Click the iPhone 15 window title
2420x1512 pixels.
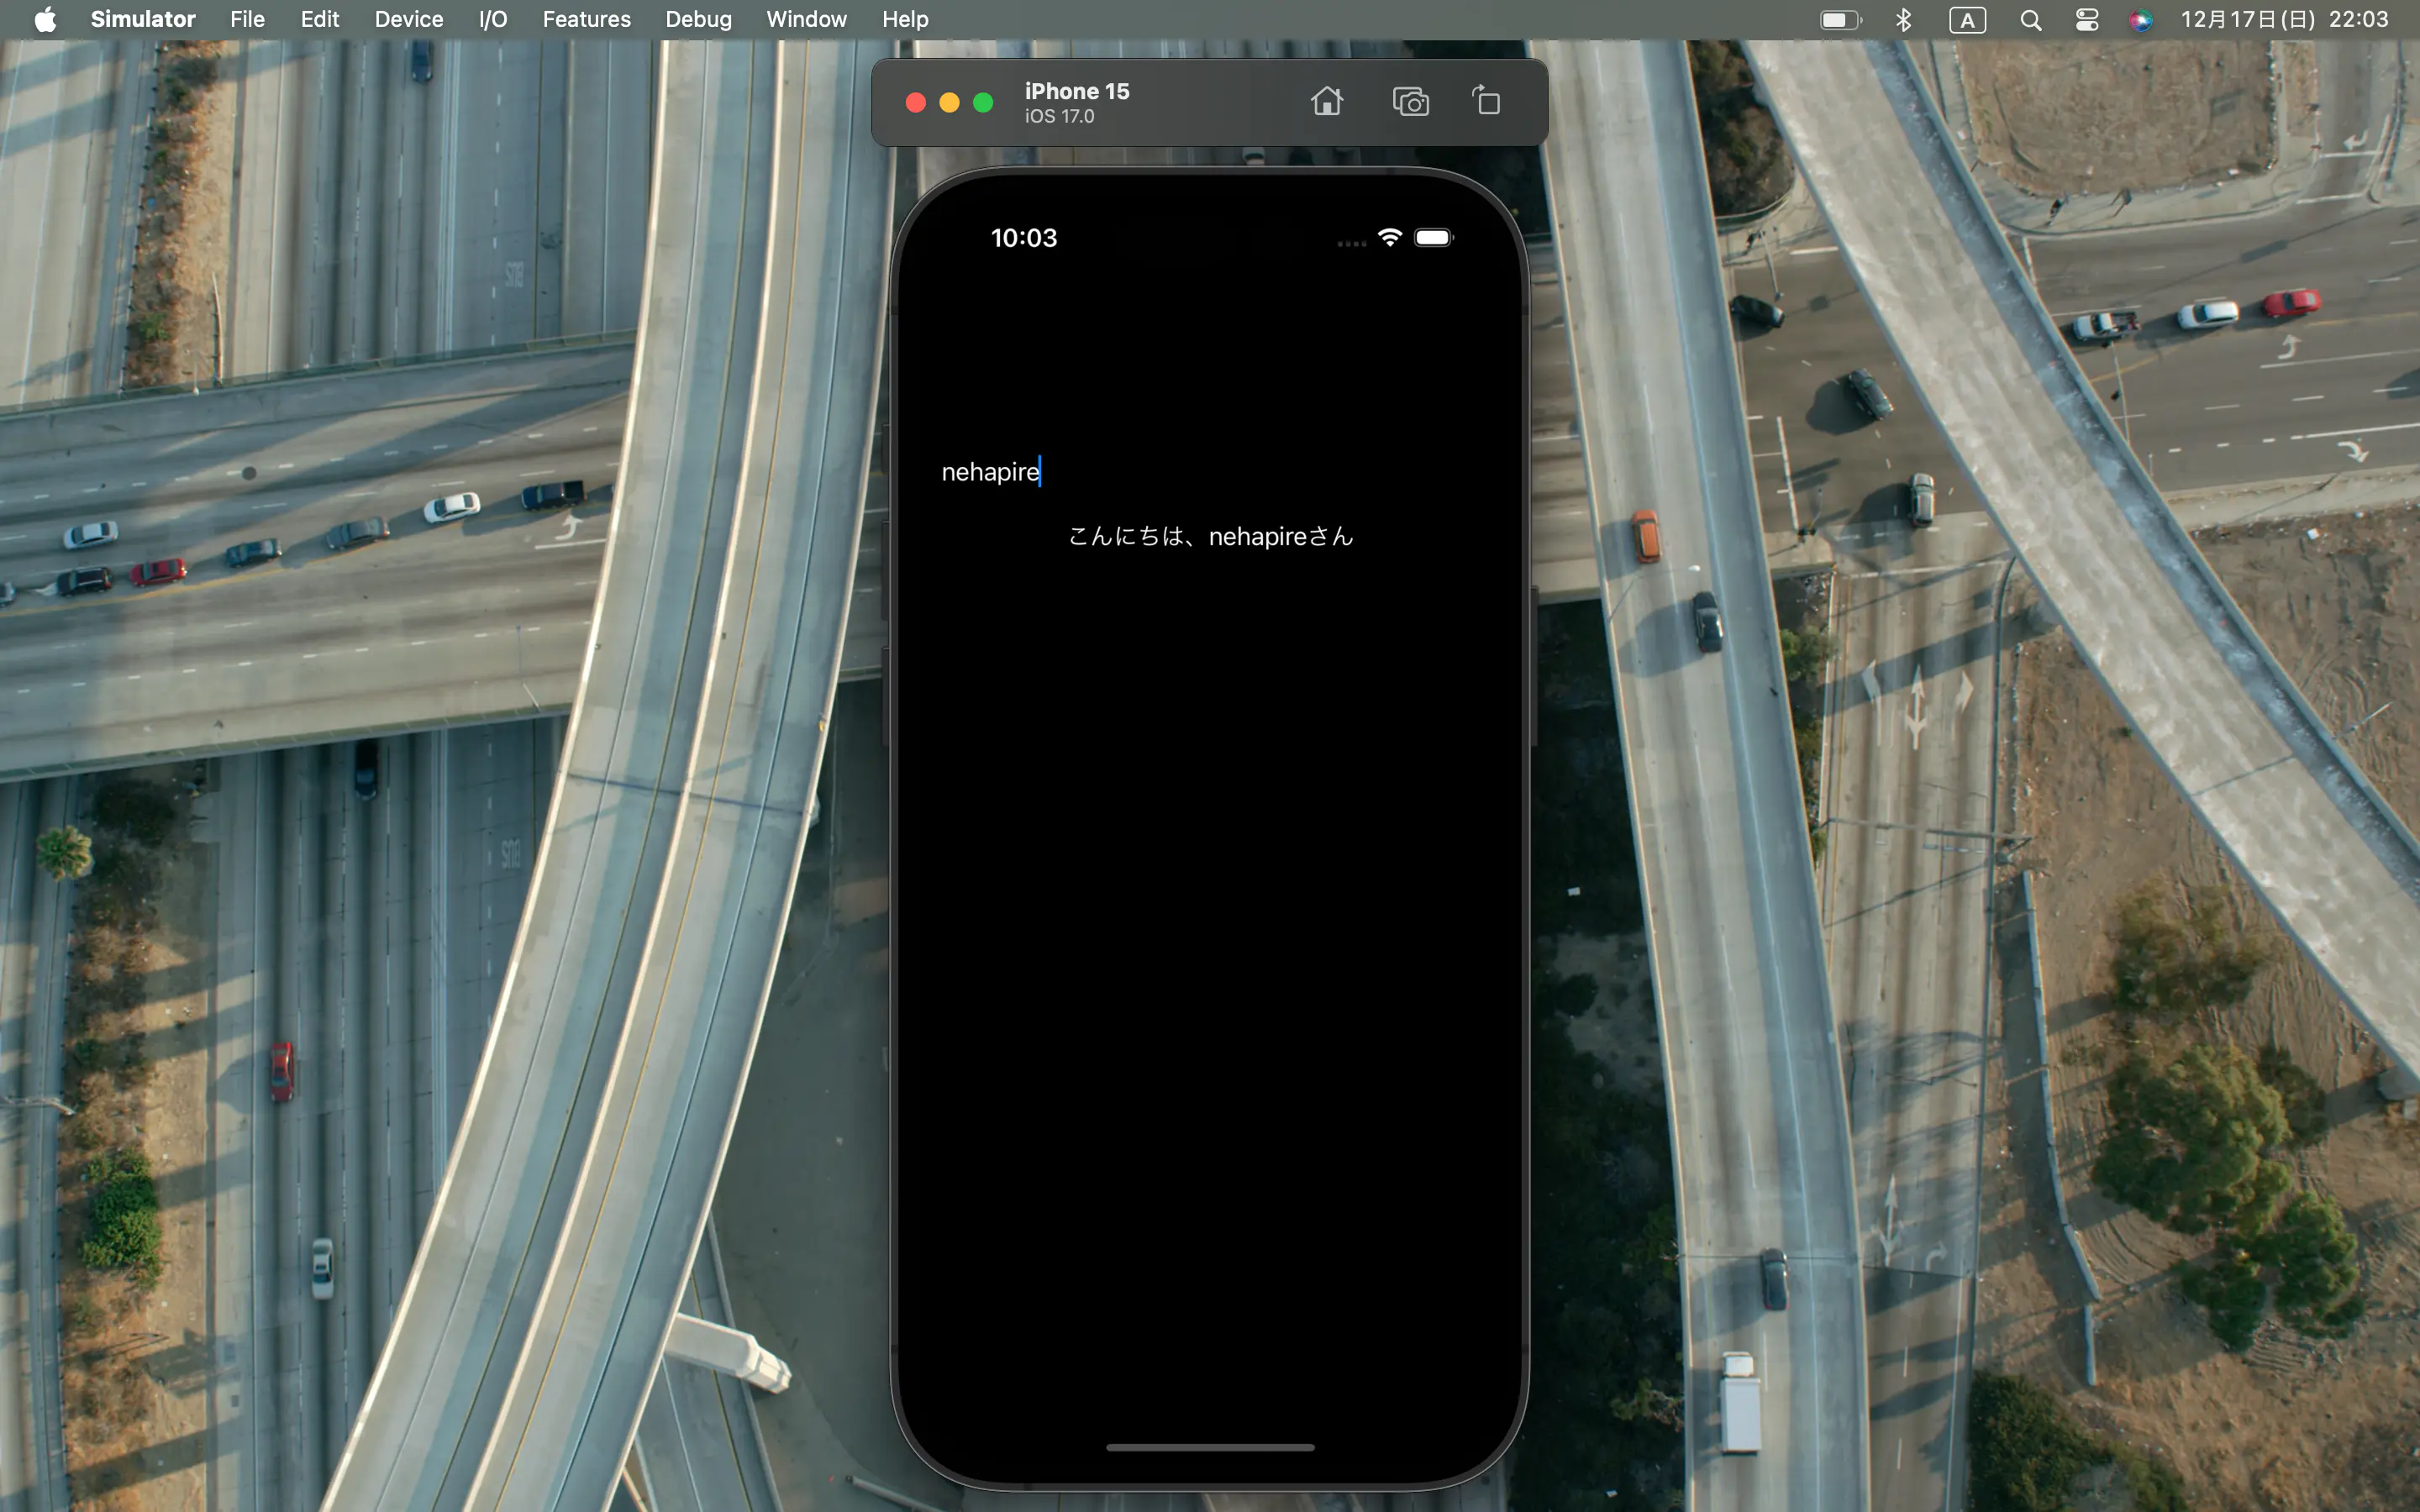tap(1077, 91)
